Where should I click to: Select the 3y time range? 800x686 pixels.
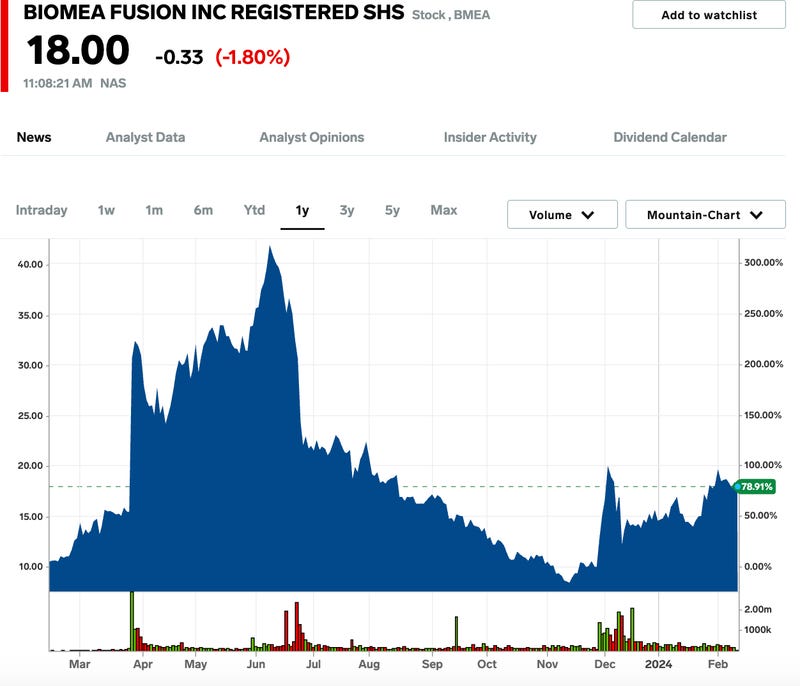point(347,210)
